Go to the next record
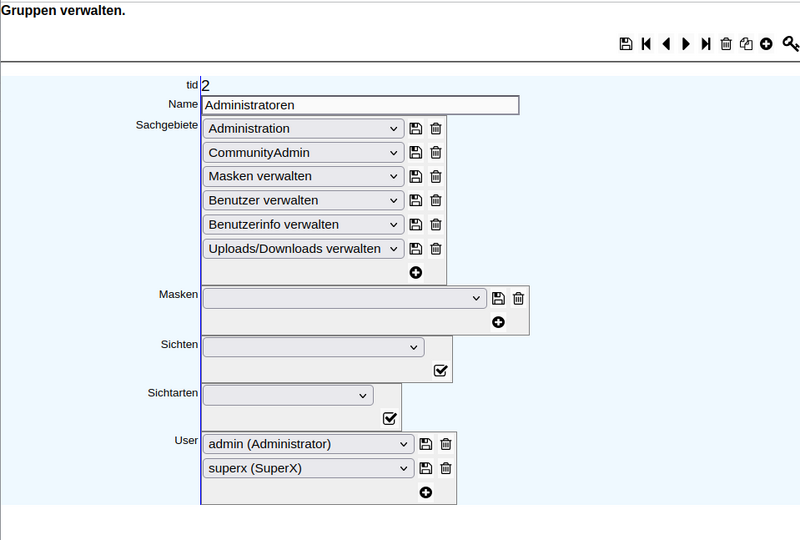 click(686, 44)
